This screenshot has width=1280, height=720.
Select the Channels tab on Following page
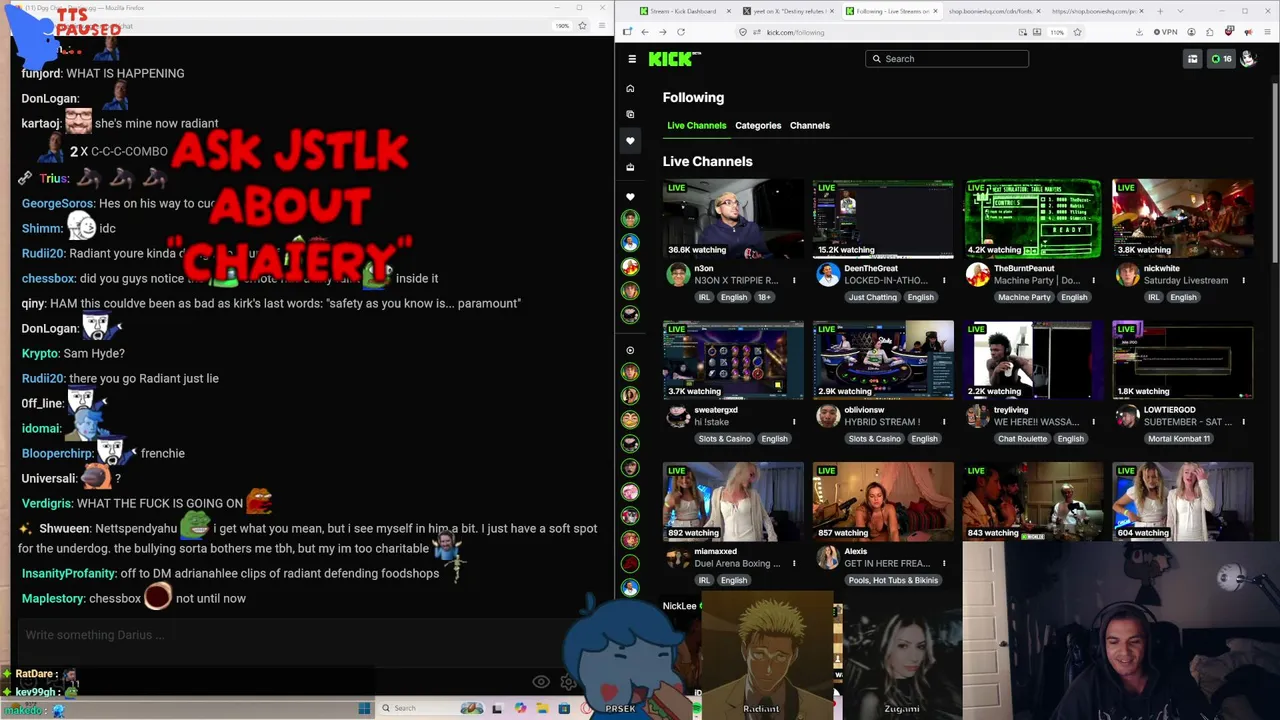click(810, 126)
